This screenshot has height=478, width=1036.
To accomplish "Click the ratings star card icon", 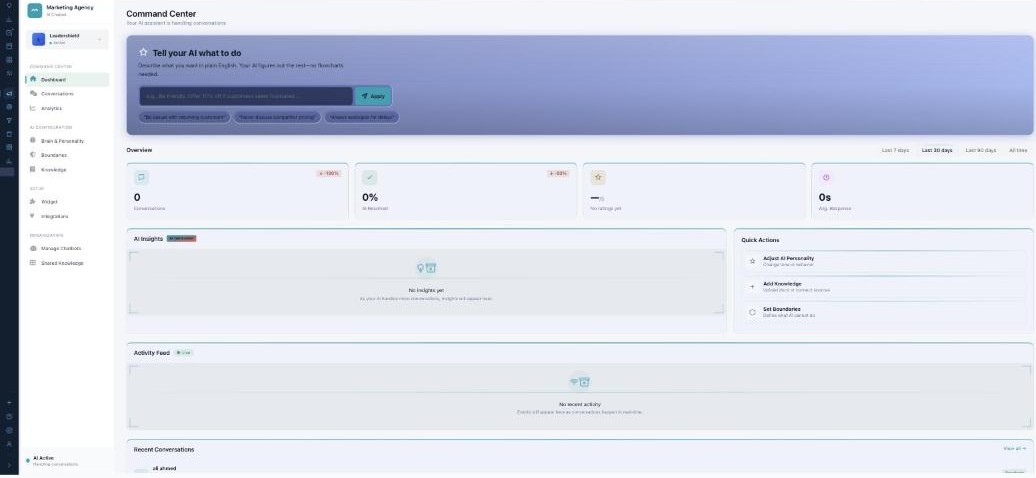I will point(598,177).
